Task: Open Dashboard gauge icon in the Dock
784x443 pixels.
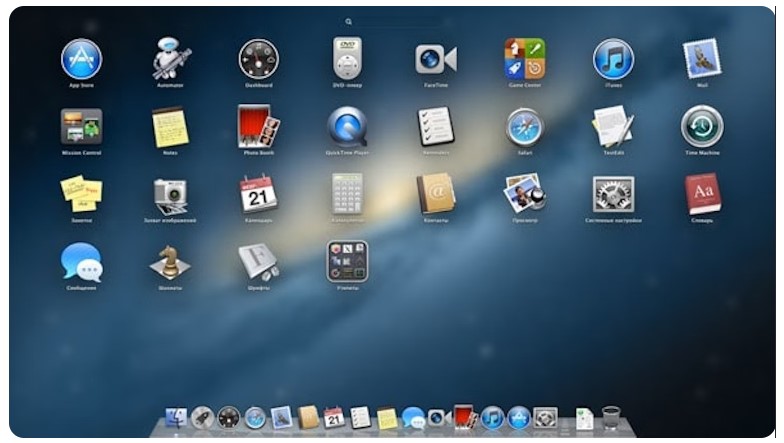Action: coord(228,418)
